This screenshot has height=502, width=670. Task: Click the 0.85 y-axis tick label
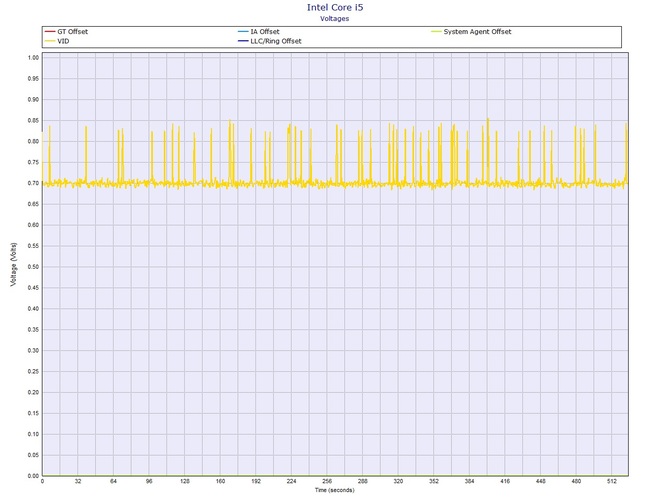(x=33, y=120)
